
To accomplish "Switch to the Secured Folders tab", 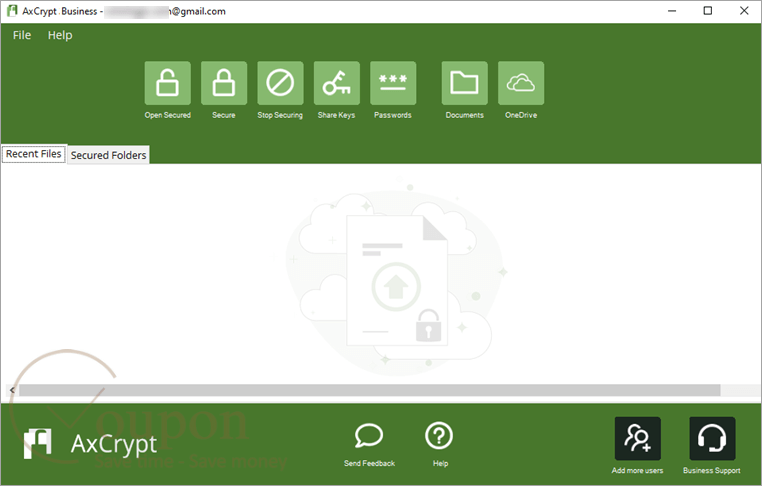I will (108, 155).
